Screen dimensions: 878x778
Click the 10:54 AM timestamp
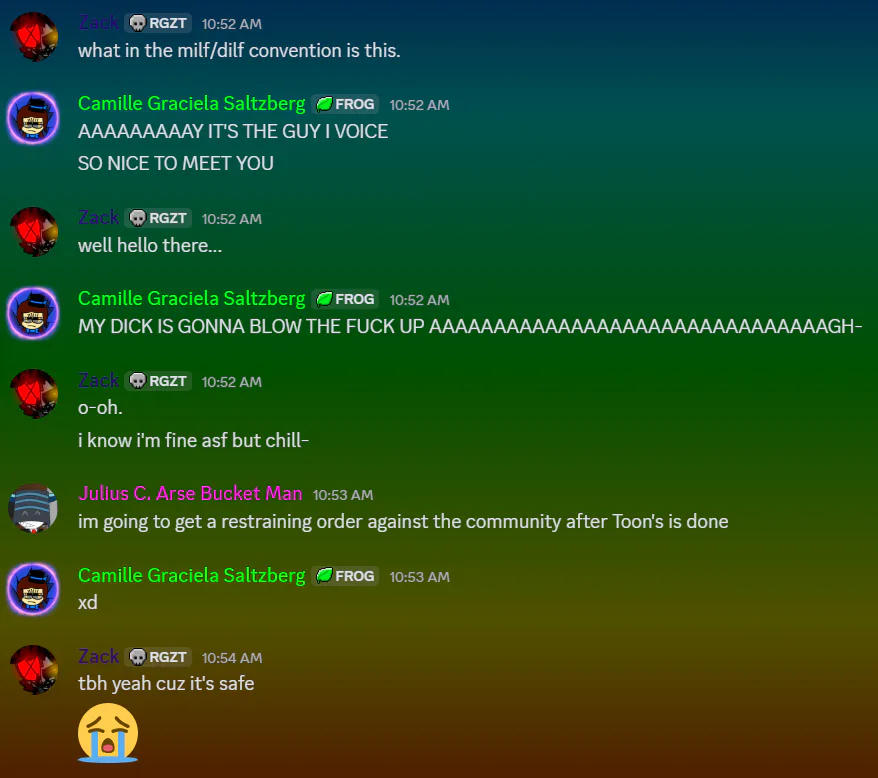[232, 658]
